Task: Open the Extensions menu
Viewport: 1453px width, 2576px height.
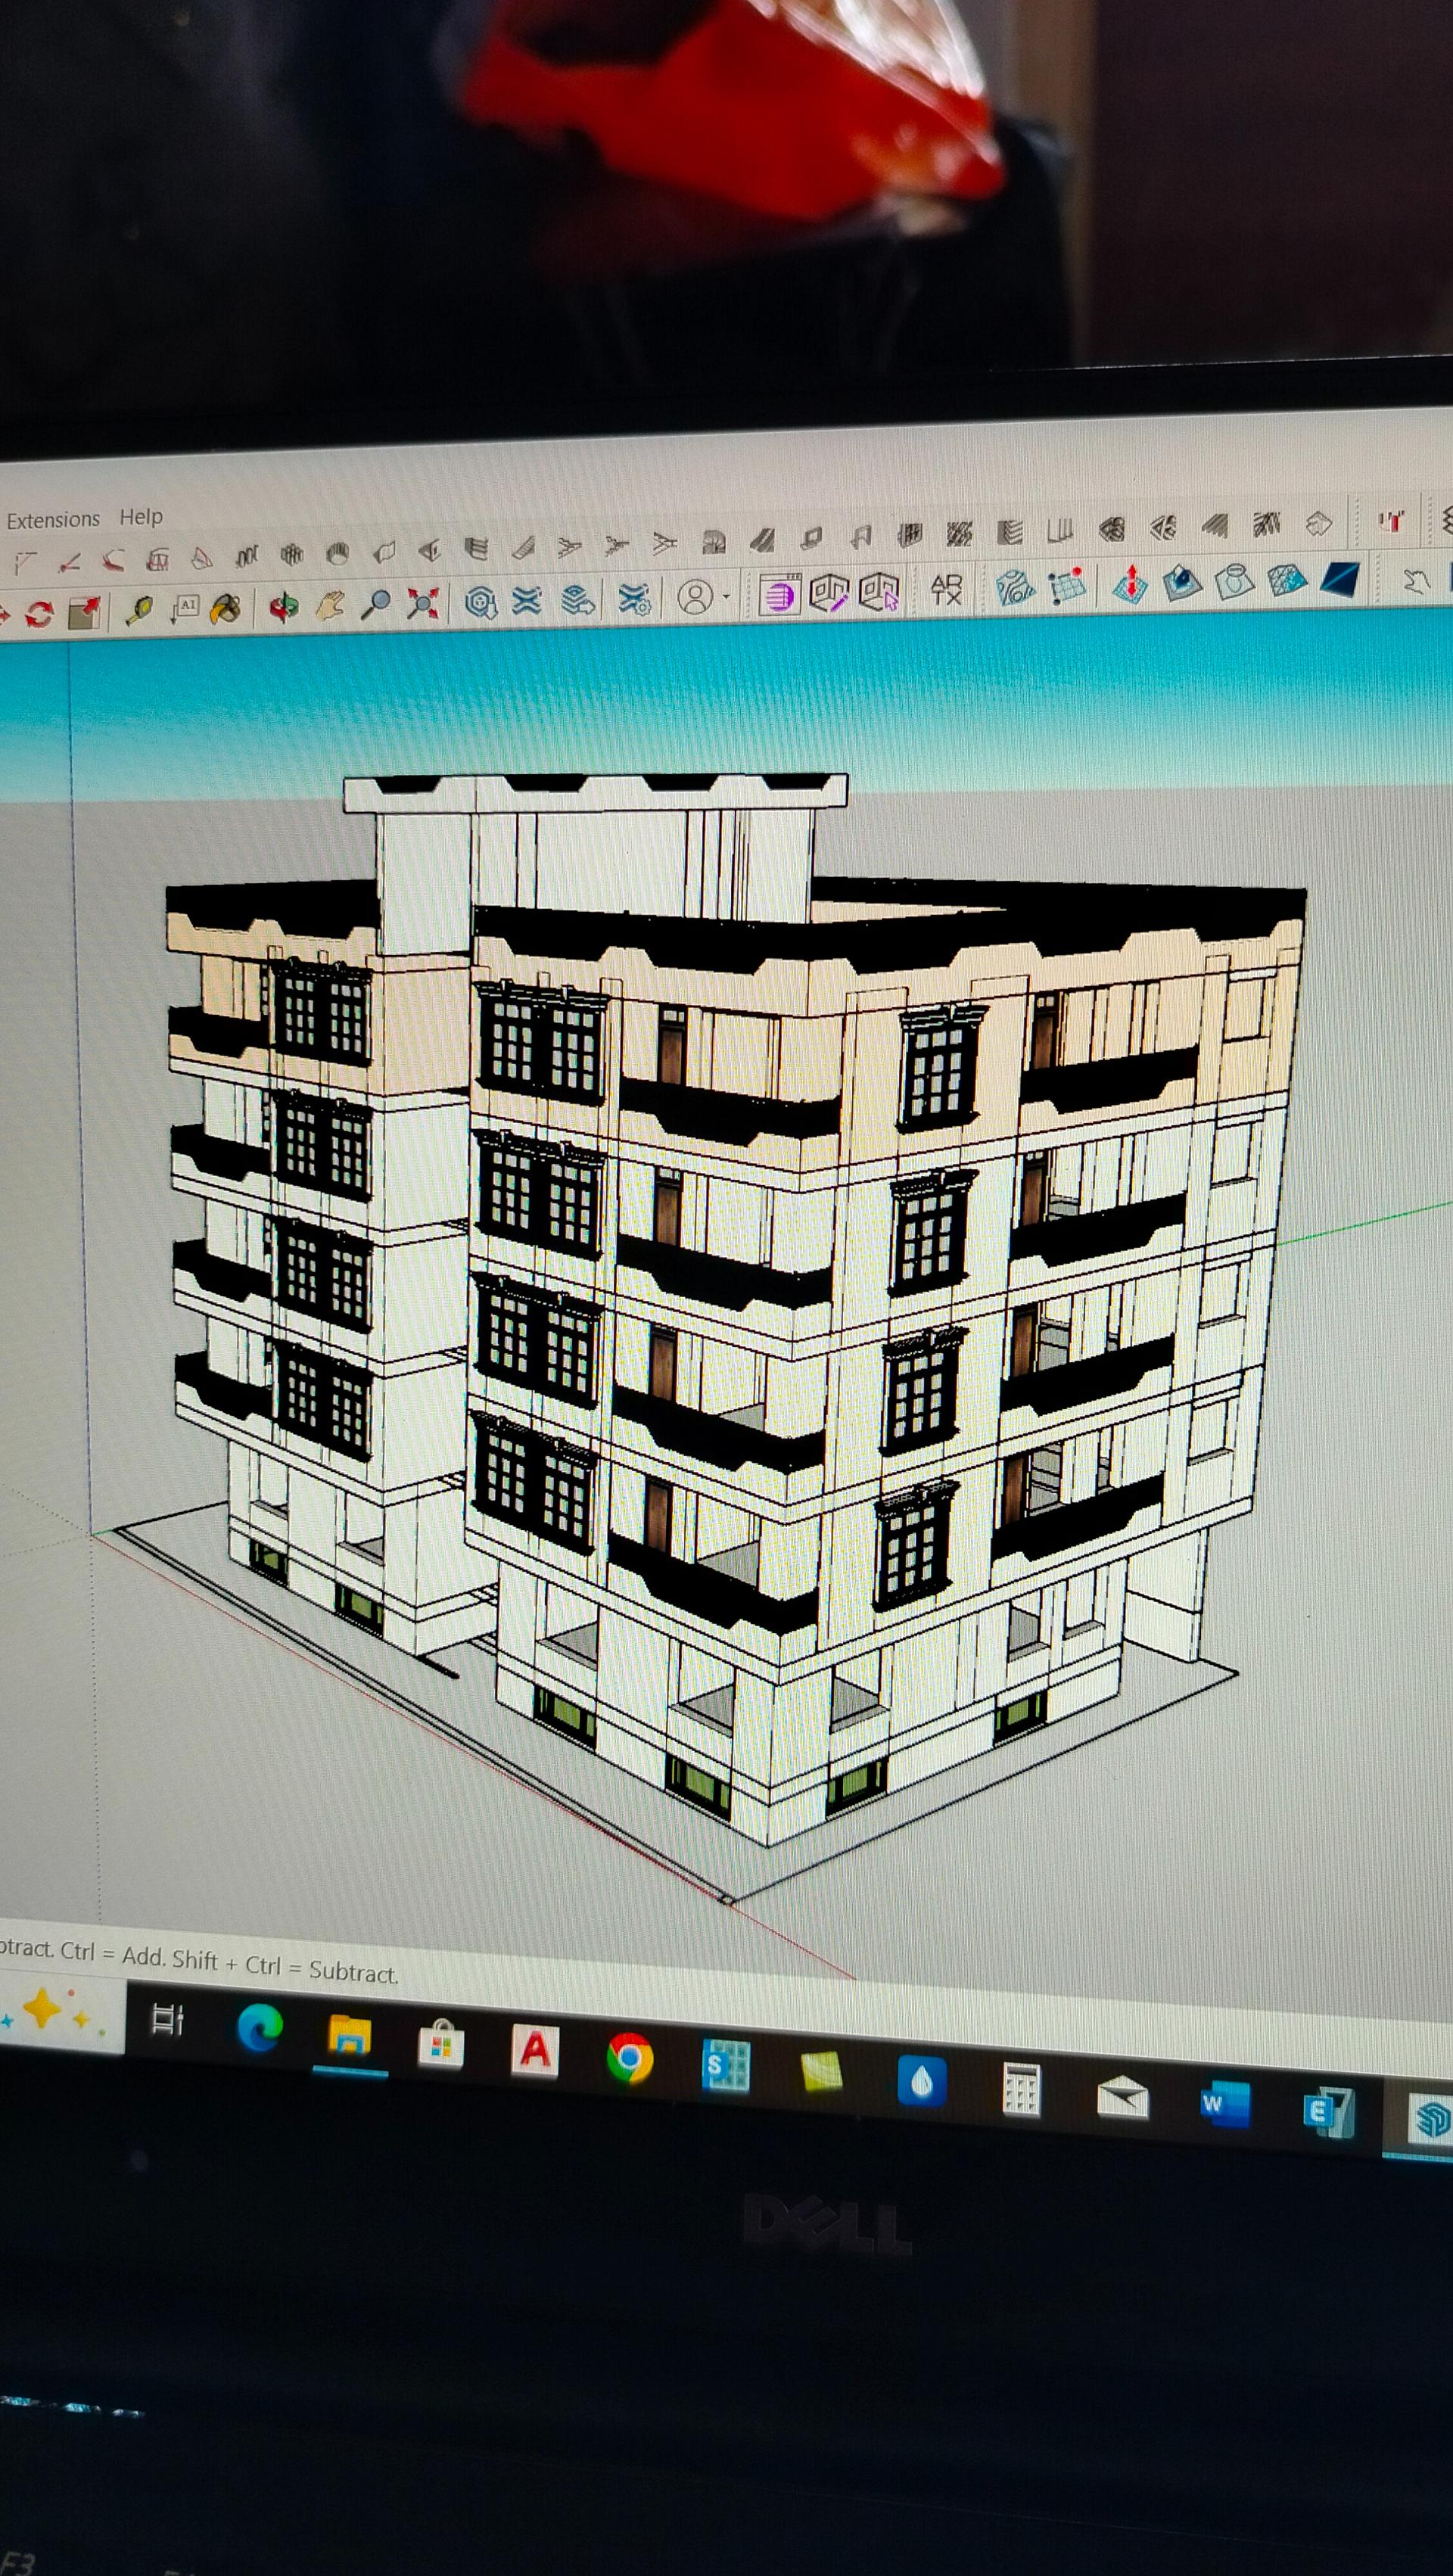Action: [53, 519]
